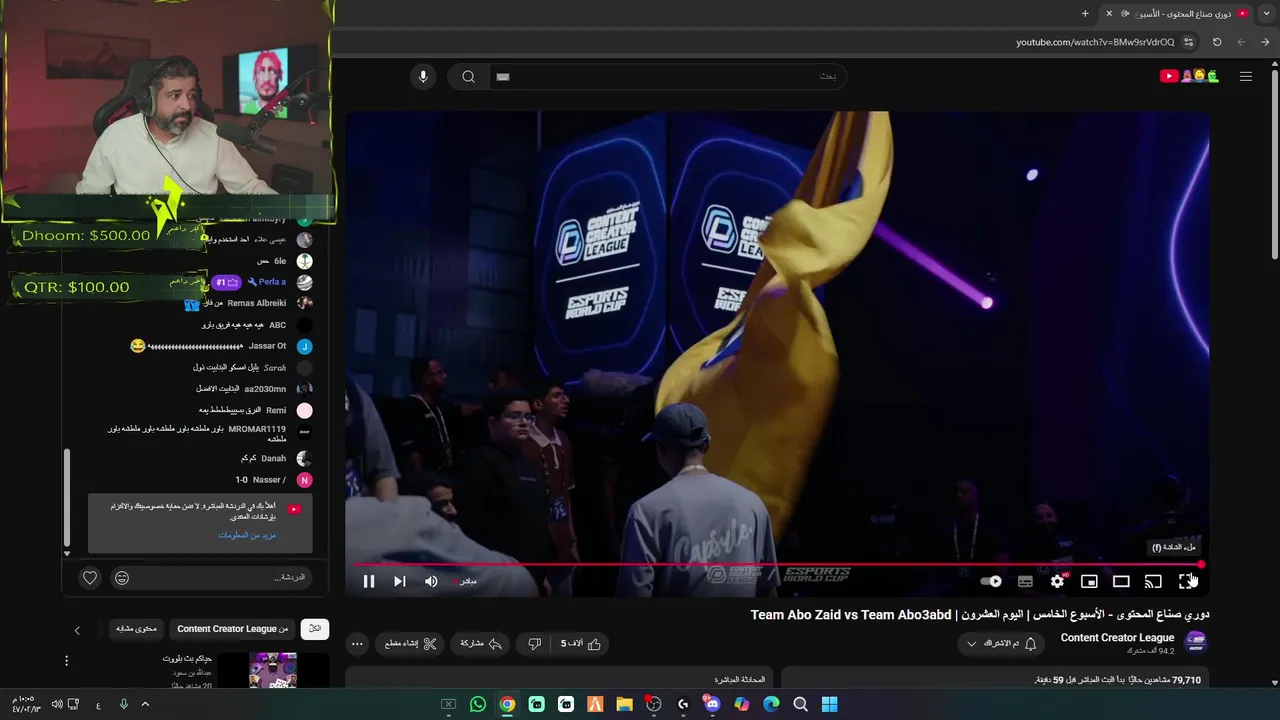Open the tab search dropdown arrow
This screenshot has width=1280, height=720.
pyautogui.click(x=1265, y=13)
